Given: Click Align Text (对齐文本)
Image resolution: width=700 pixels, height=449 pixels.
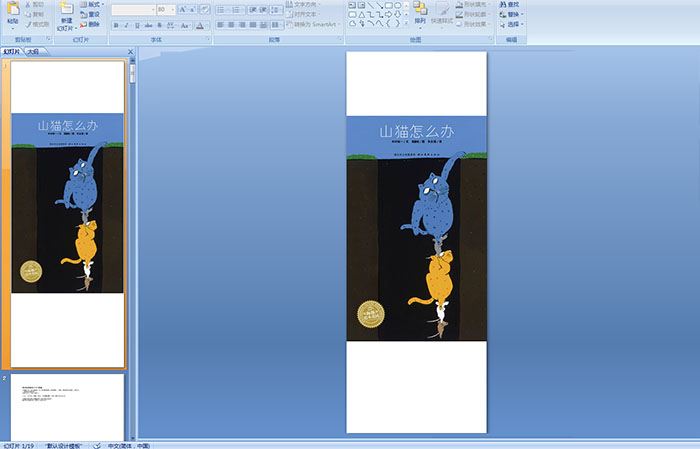Looking at the screenshot, I should pos(305,14).
